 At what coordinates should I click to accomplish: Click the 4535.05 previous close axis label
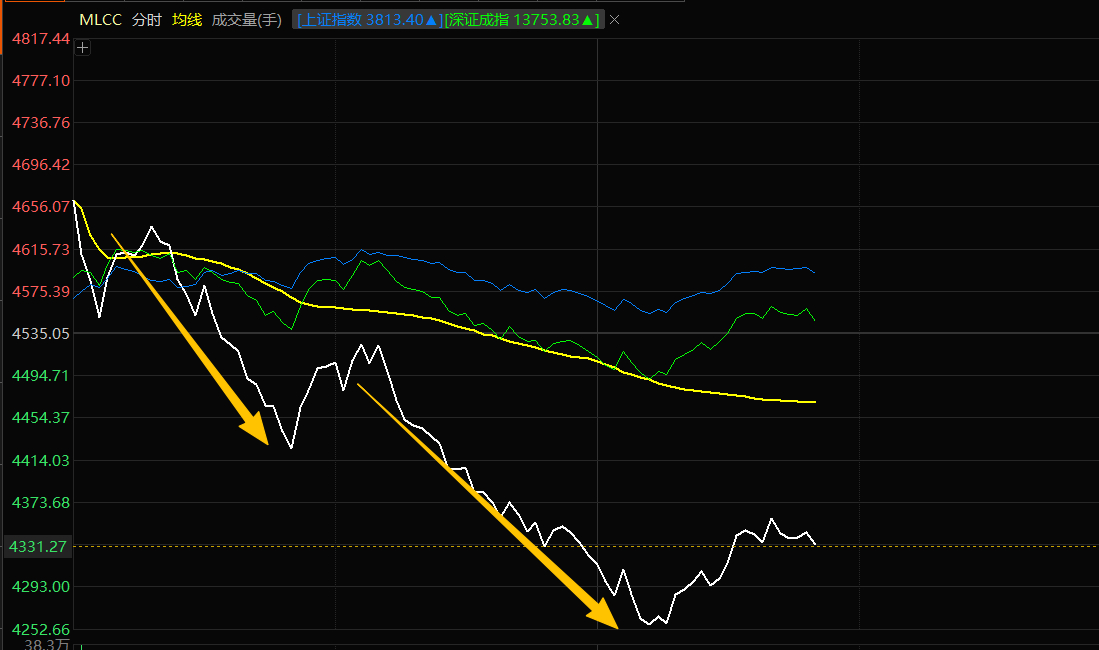[41, 334]
